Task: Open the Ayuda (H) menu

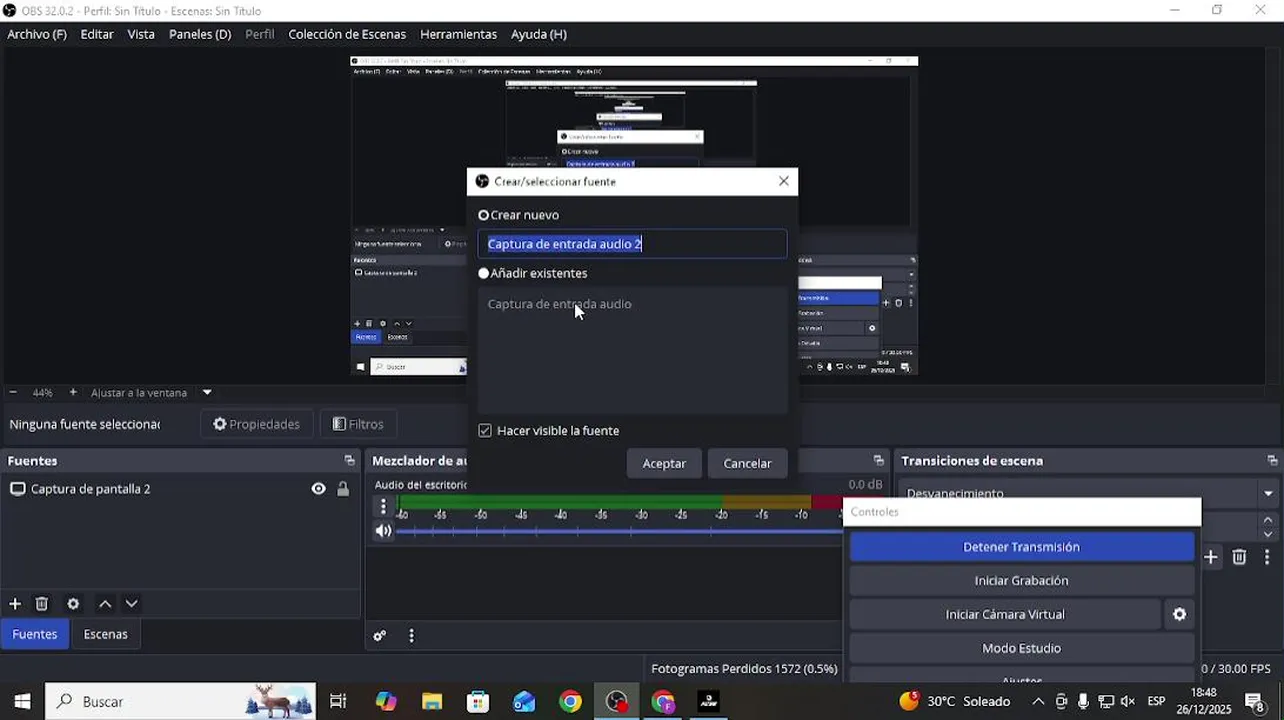Action: (539, 34)
